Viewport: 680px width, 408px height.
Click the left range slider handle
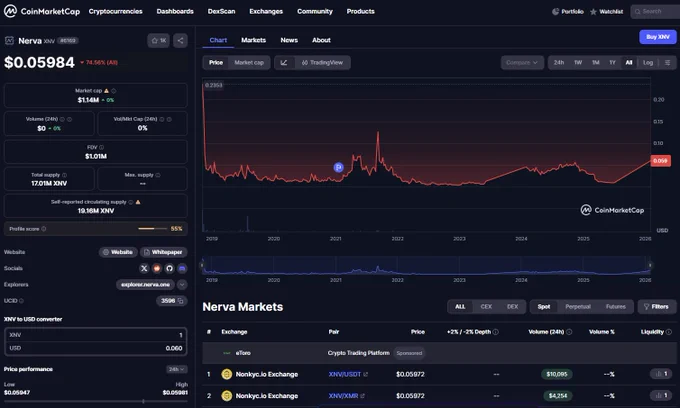click(x=202, y=265)
